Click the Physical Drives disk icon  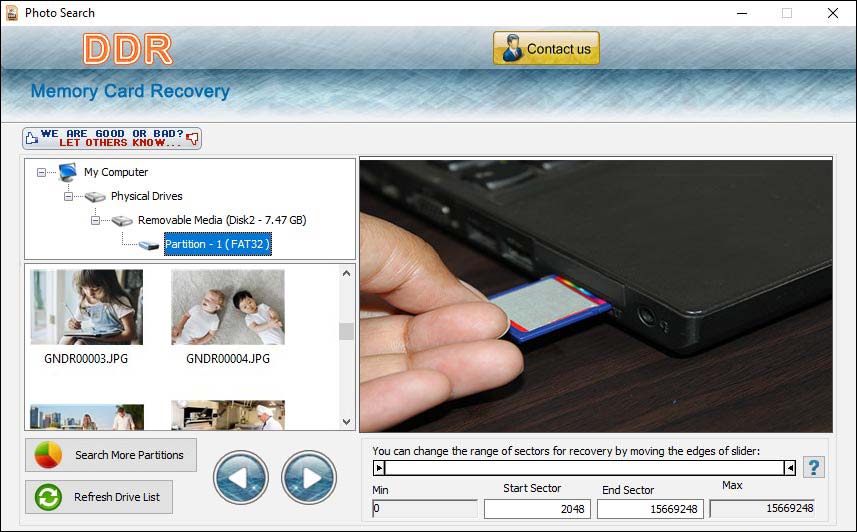point(95,197)
